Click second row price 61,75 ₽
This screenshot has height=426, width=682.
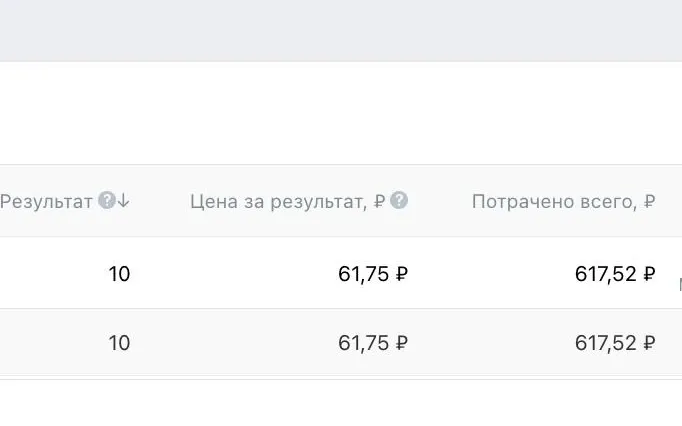[x=373, y=343]
